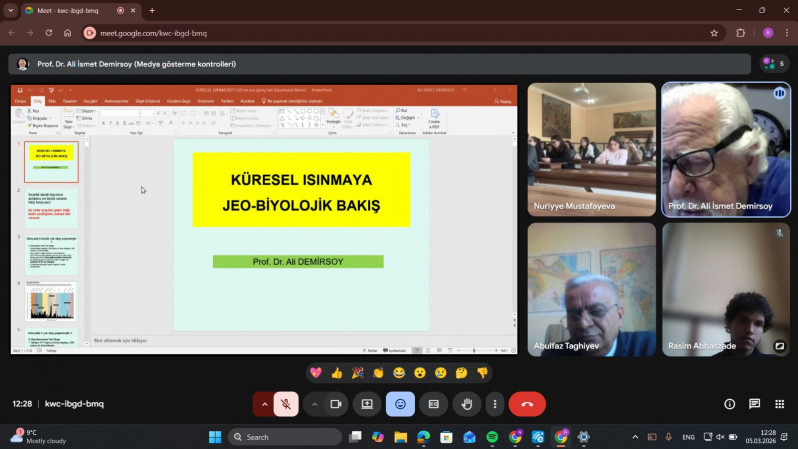Click the camera site permission icon in address bar

click(x=90, y=33)
